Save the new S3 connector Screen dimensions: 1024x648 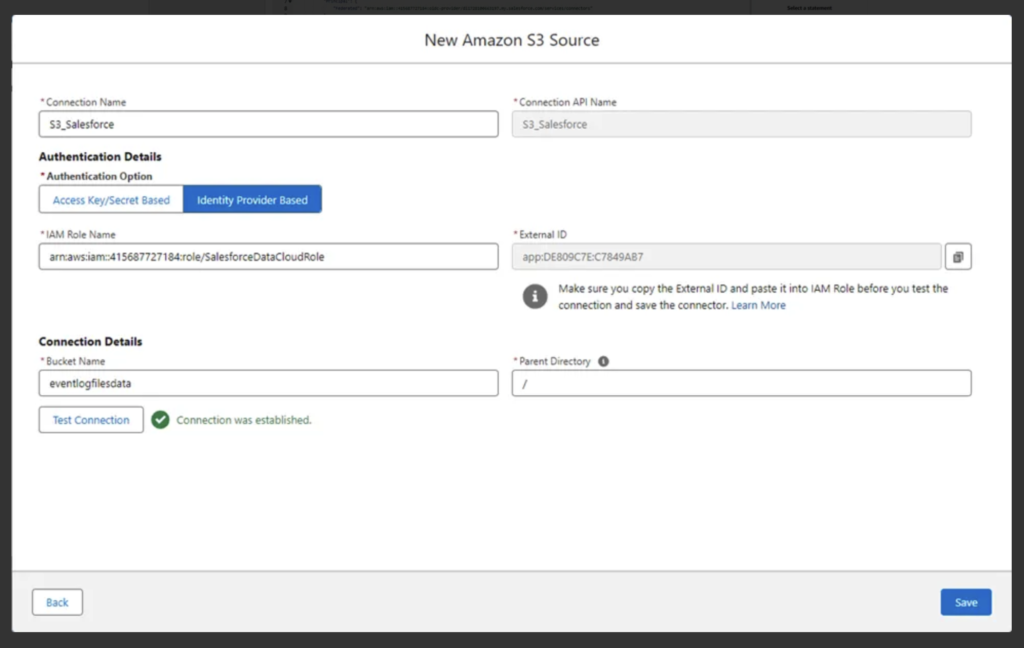click(x=965, y=602)
